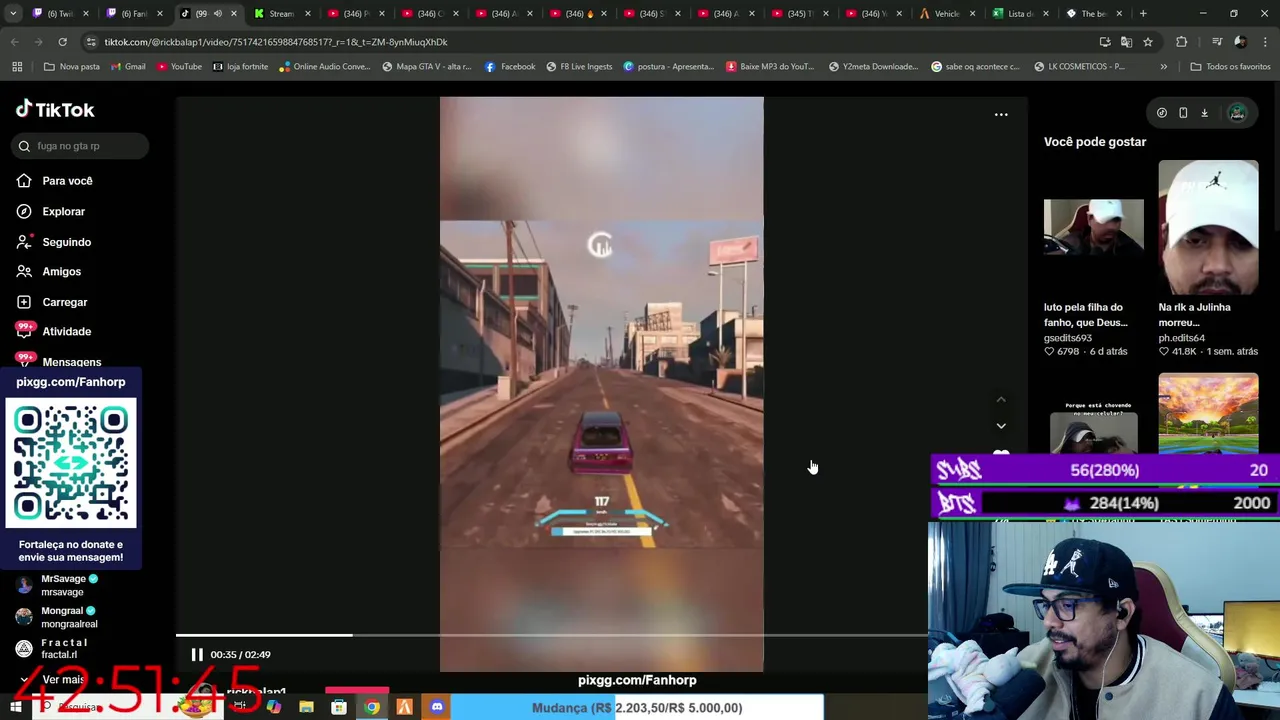Open Mongraal account in sidebar
1280x720 pixels.
point(70,617)
